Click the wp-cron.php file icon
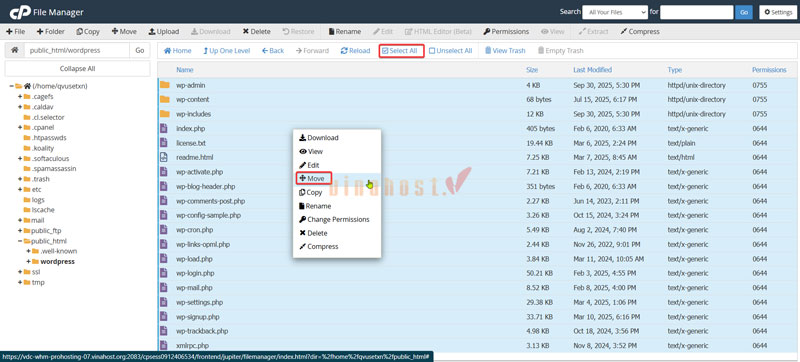This screenshot has width=800, height=362. [164, 229]
